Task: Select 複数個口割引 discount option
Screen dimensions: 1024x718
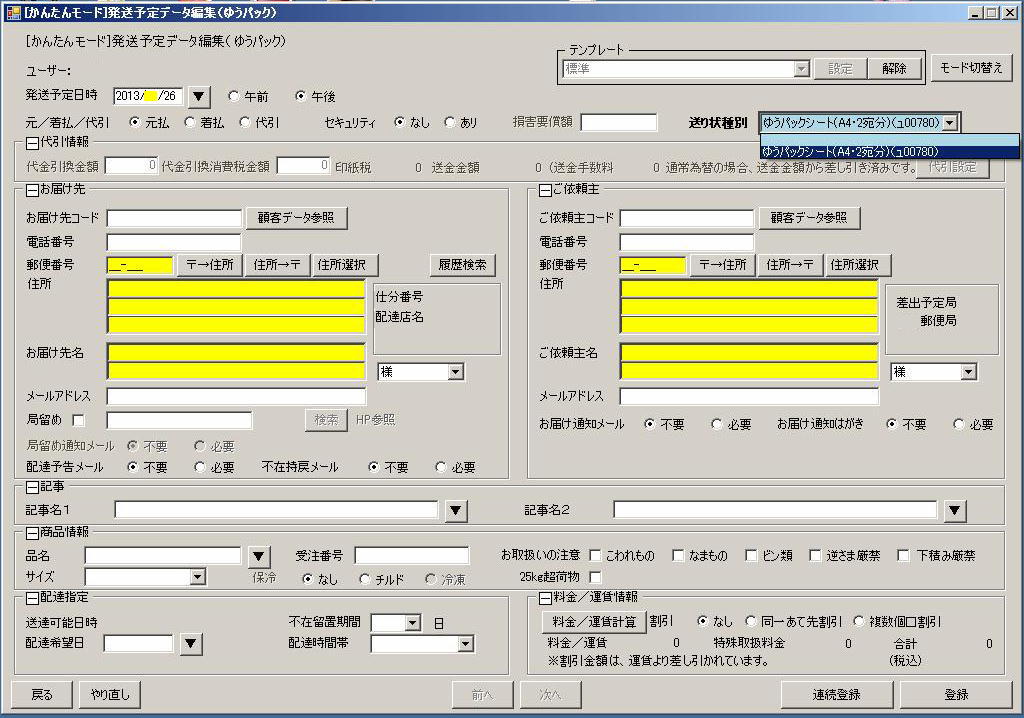Action: point(859,621)
